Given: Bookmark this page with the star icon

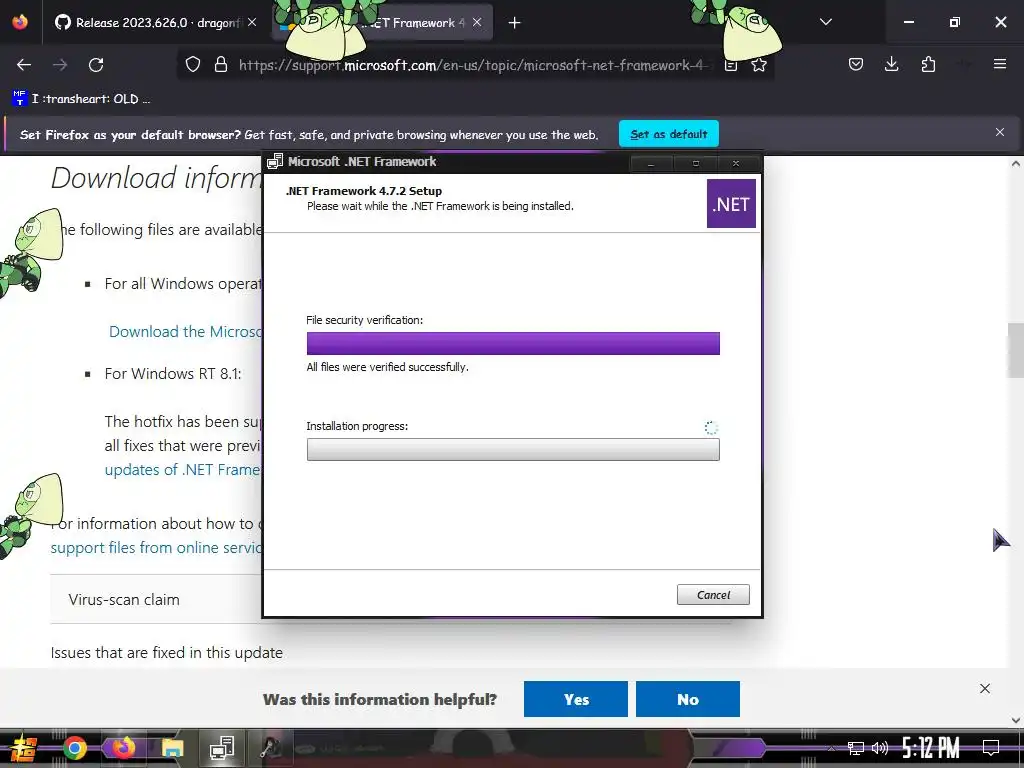Looking at the screenshot, I should 759,65.
